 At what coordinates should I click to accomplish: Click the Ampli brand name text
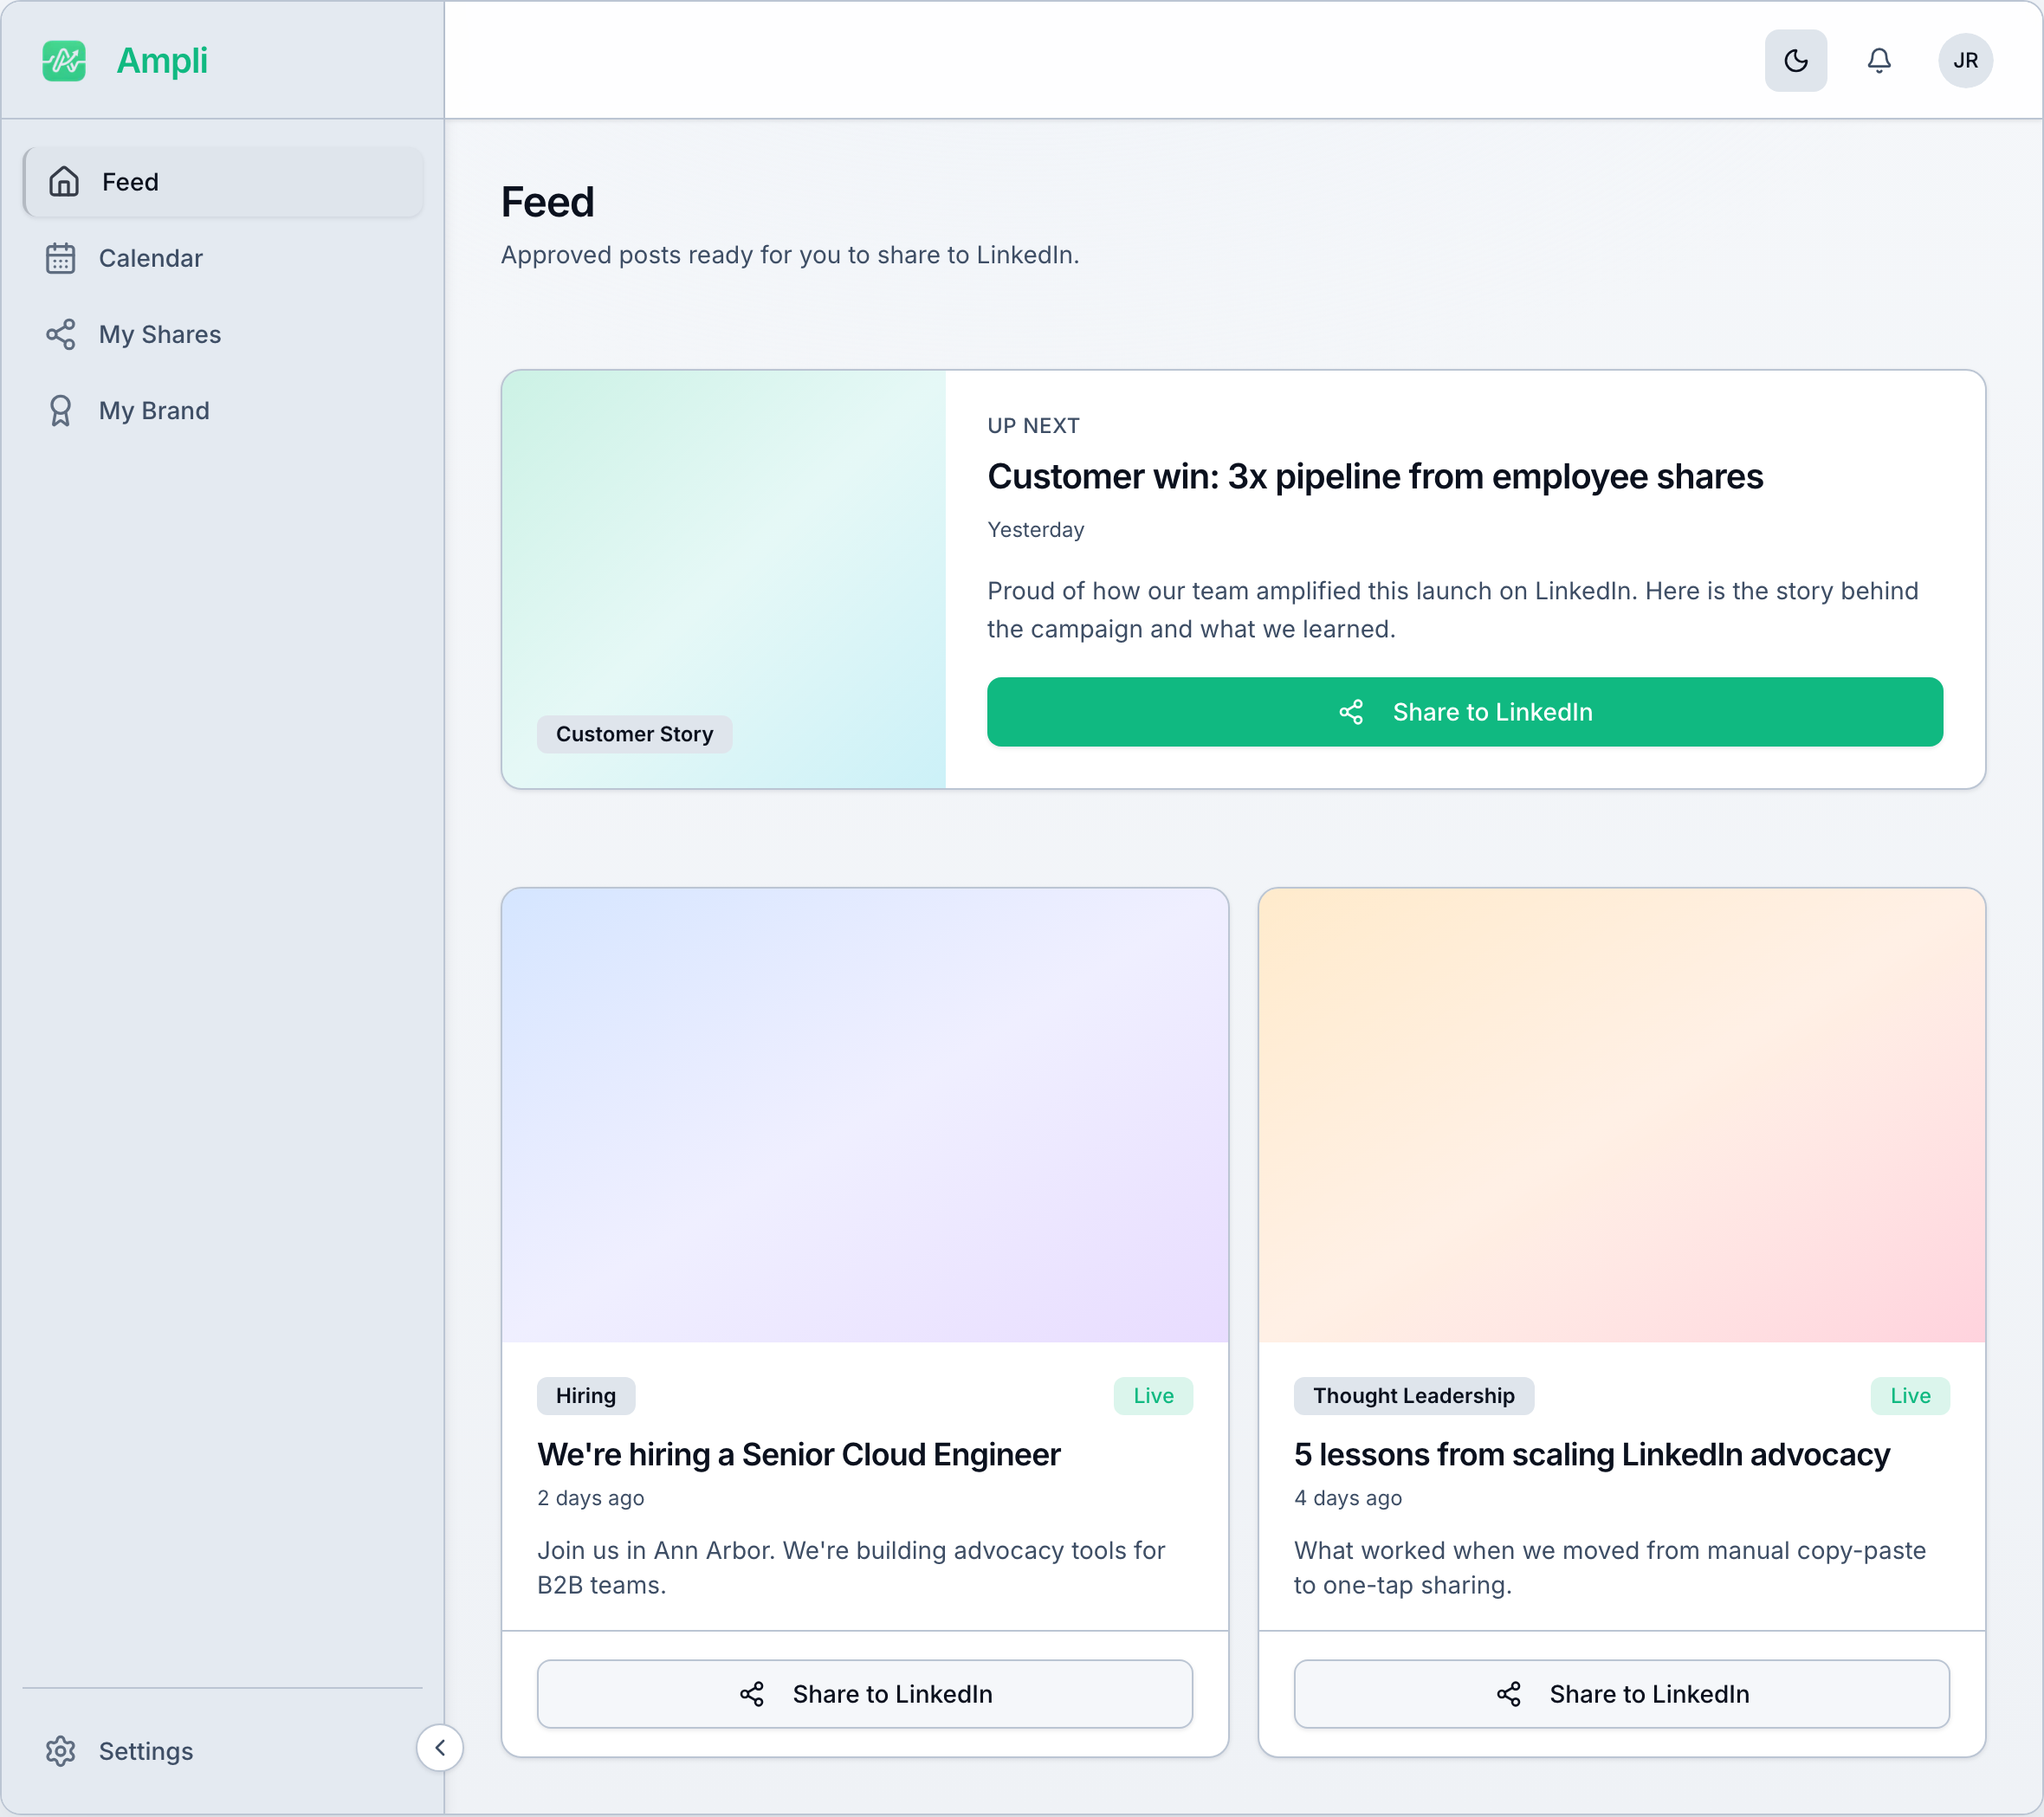(x=162, y=61)
